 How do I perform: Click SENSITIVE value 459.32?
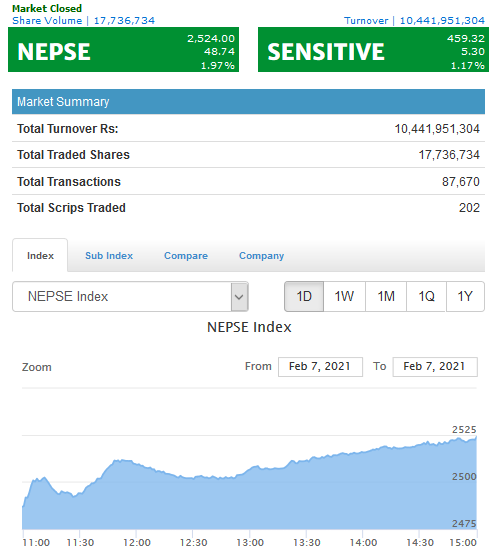click(x=466, y=38)
